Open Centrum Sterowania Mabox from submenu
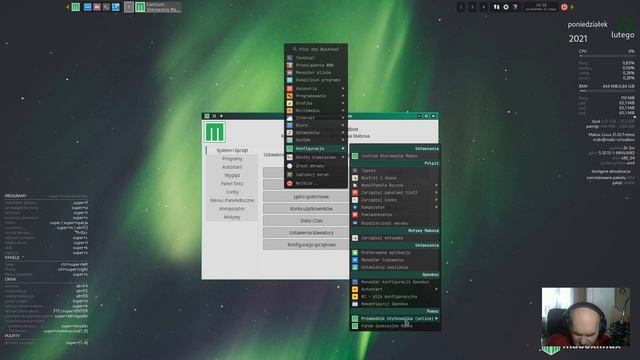640x360 pixels. point(395,156)
